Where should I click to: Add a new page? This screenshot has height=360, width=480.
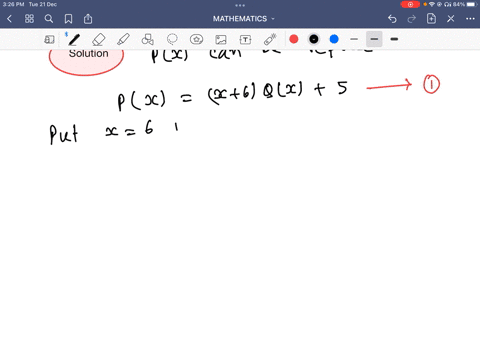pos(431,19)
